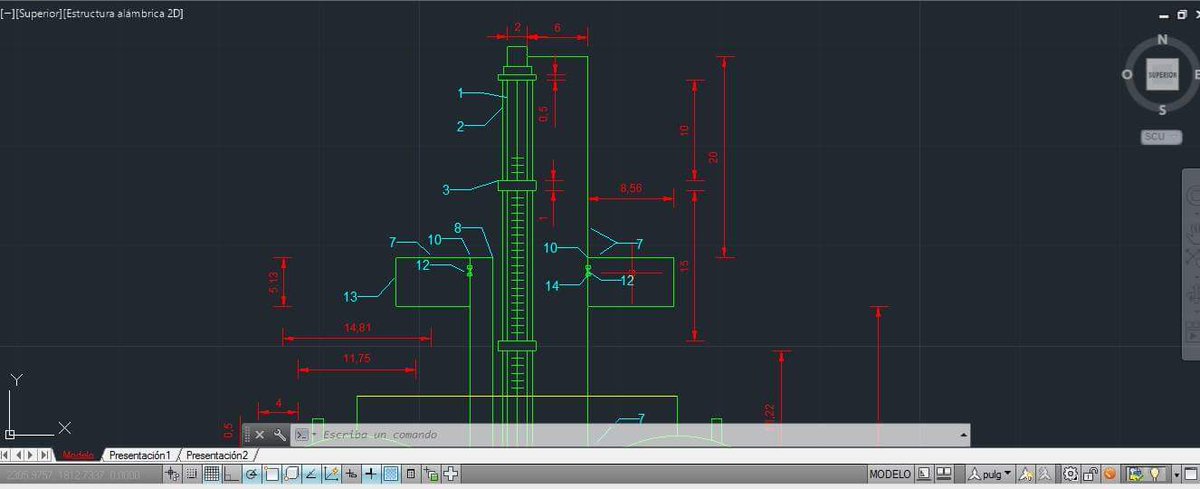This screenshot has width=1200, height=489.
Task: Toggle Infer Constraints in status bar
Action: [x=172, y=474]
